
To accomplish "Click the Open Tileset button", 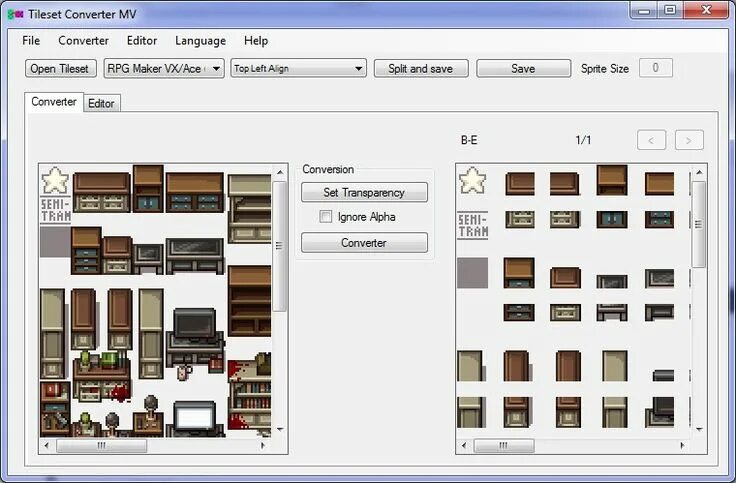I will tap(61, 69).
